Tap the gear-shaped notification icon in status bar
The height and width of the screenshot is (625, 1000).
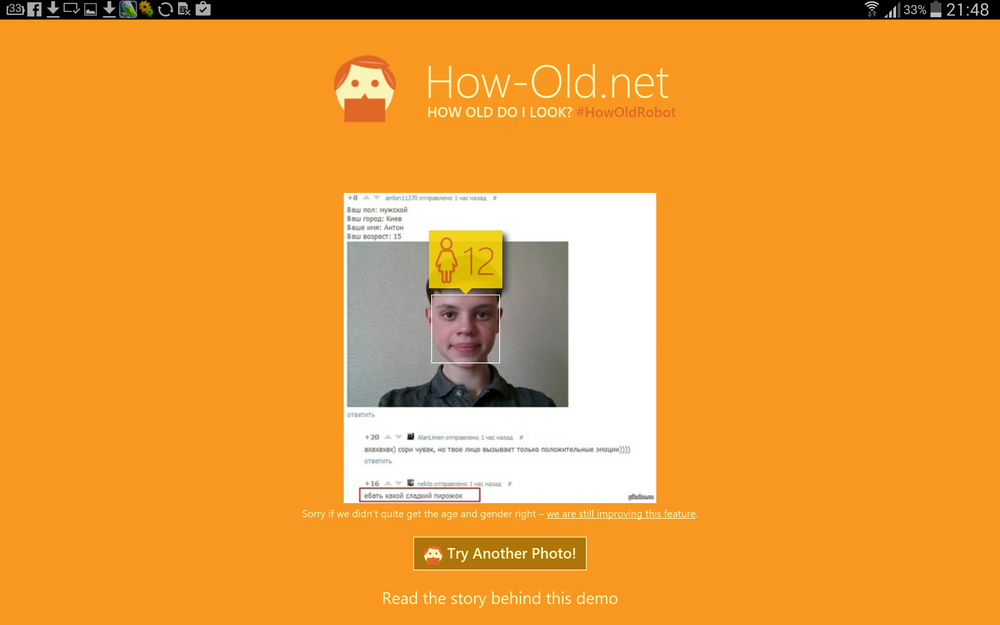point(146,10)
